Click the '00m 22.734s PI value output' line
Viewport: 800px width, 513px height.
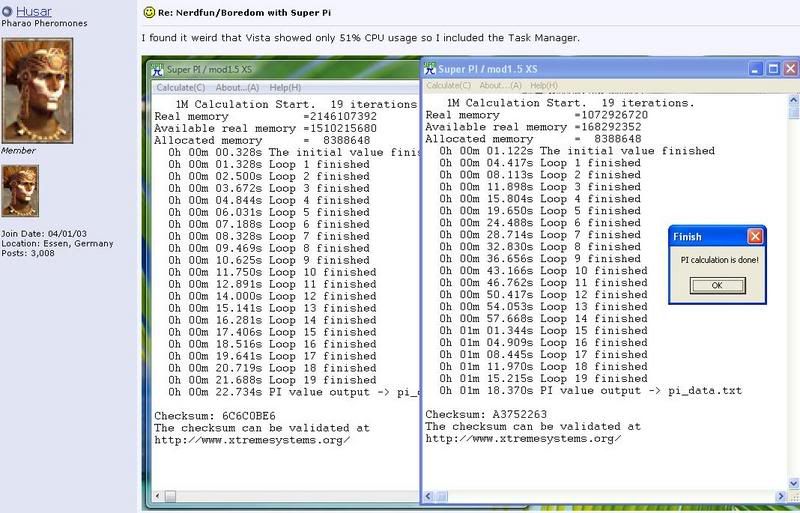(293, 392)
